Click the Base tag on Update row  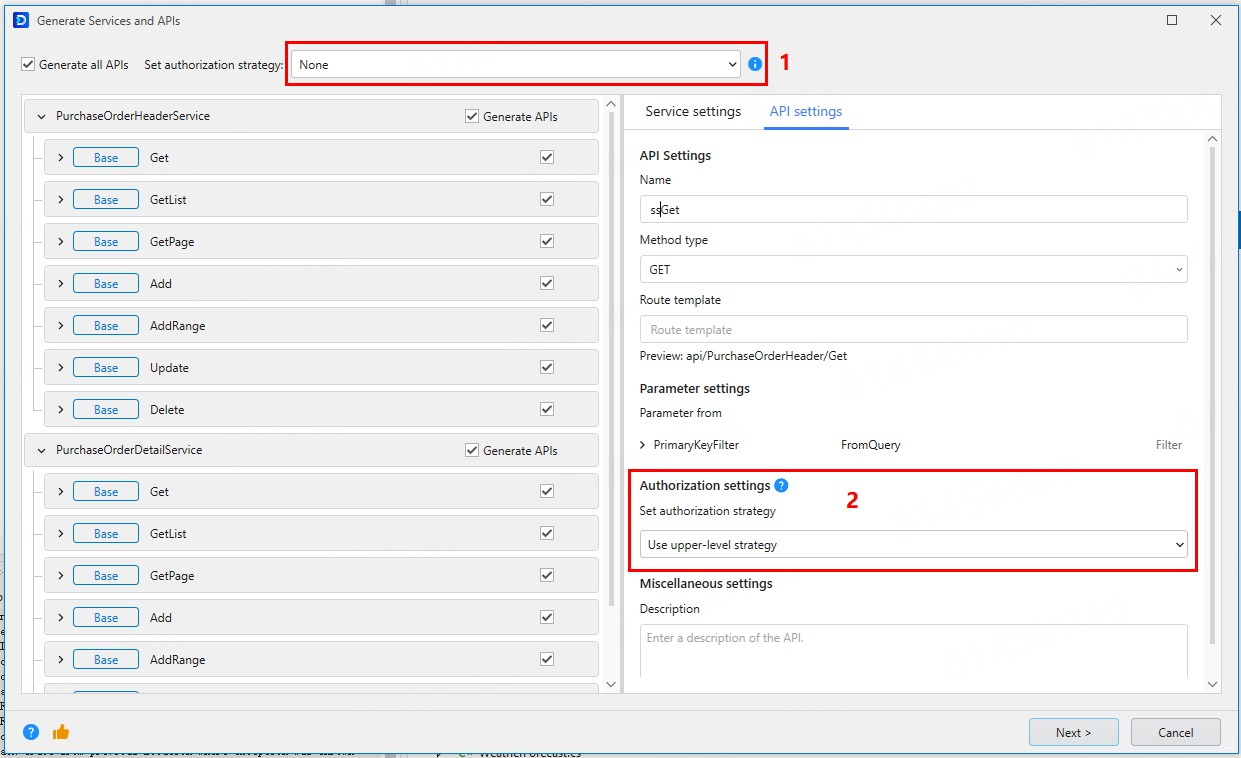point(106,368)
